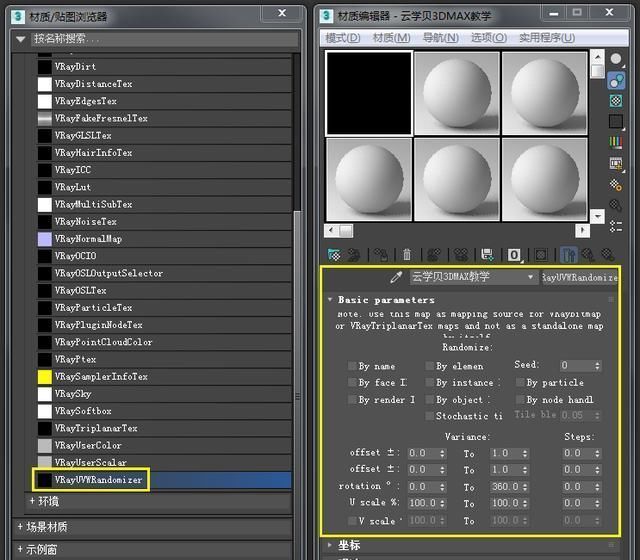Enable the Stochastic tiling checkbox
Screen dimensions: 640x560
click(429, 416)
